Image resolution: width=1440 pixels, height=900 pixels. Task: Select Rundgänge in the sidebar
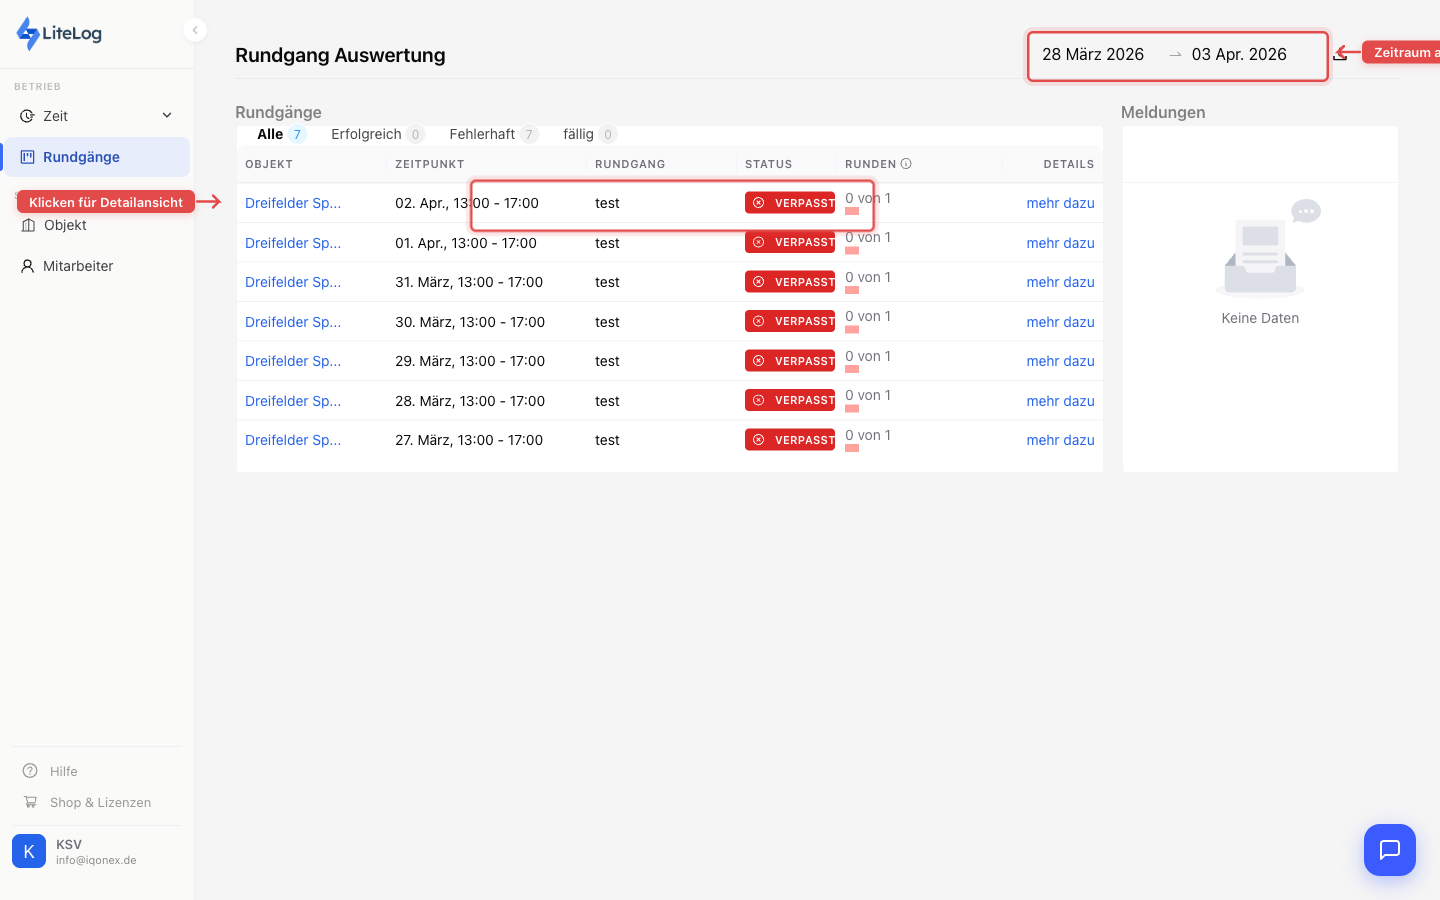(x=81, y=157)
